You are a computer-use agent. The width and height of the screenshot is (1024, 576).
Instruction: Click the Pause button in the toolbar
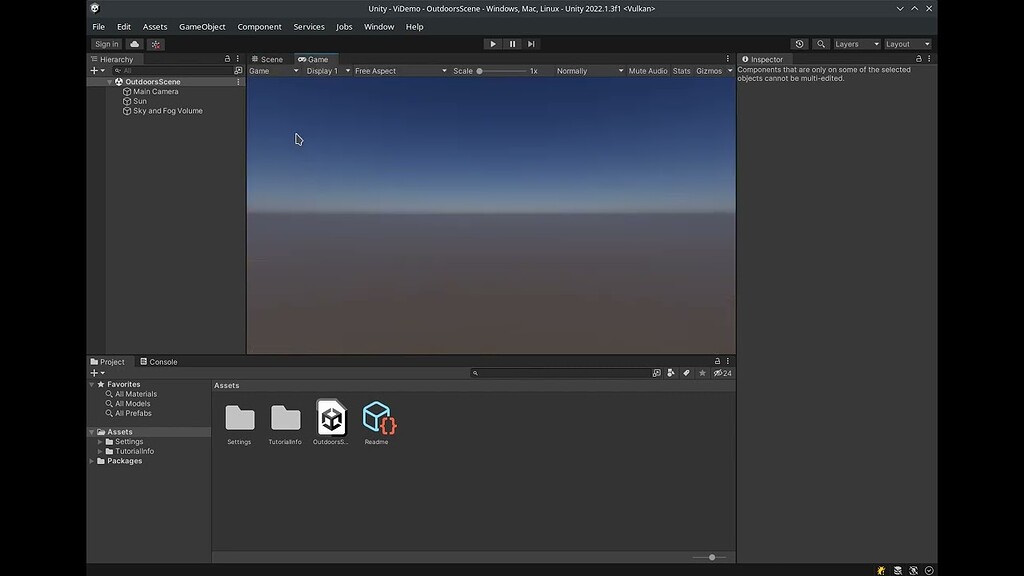click(x=511, y=43)
